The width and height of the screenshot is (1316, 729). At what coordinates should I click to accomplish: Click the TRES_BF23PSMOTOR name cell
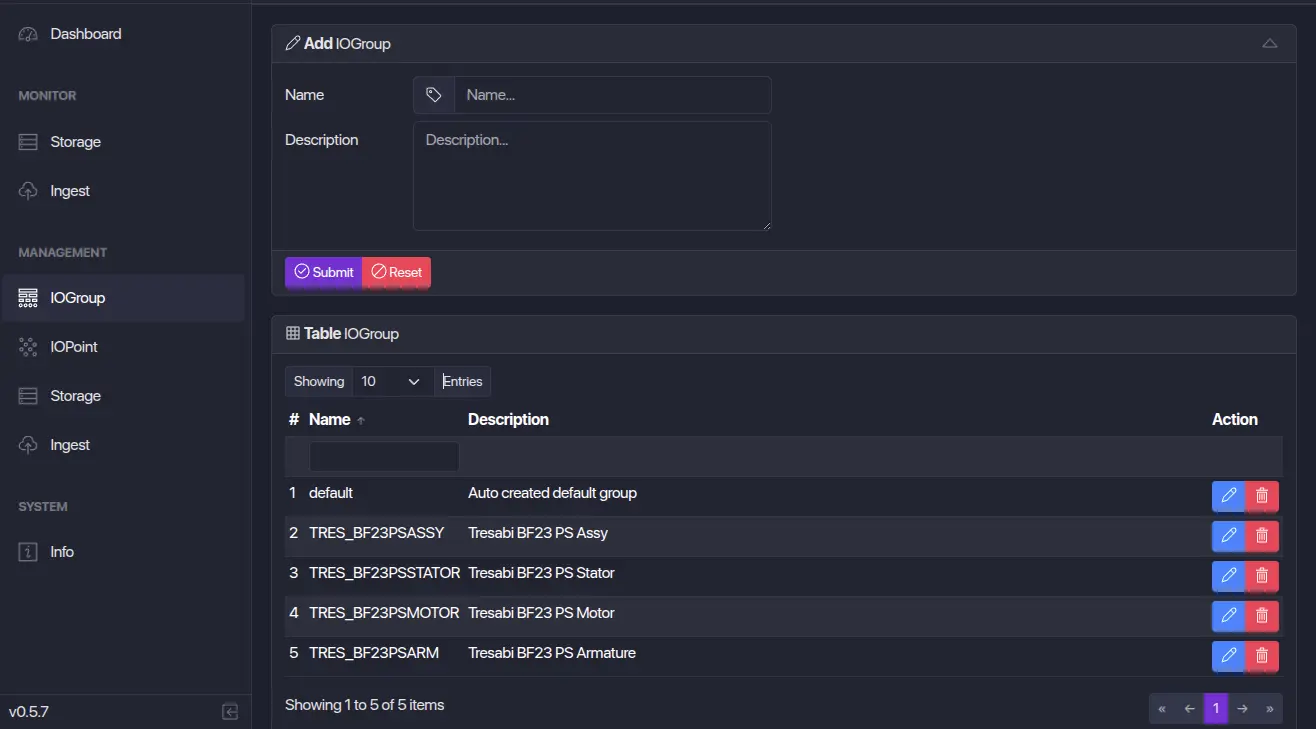384,613
